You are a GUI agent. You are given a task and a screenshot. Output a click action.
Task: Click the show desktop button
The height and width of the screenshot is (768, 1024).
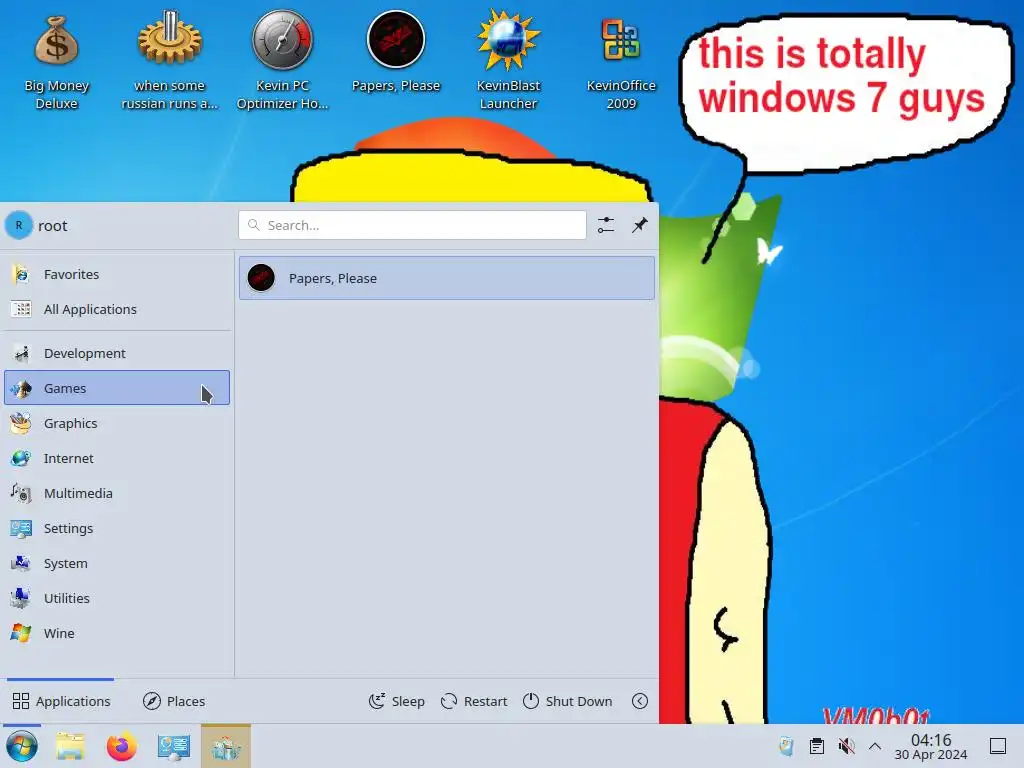click(998, 746)
